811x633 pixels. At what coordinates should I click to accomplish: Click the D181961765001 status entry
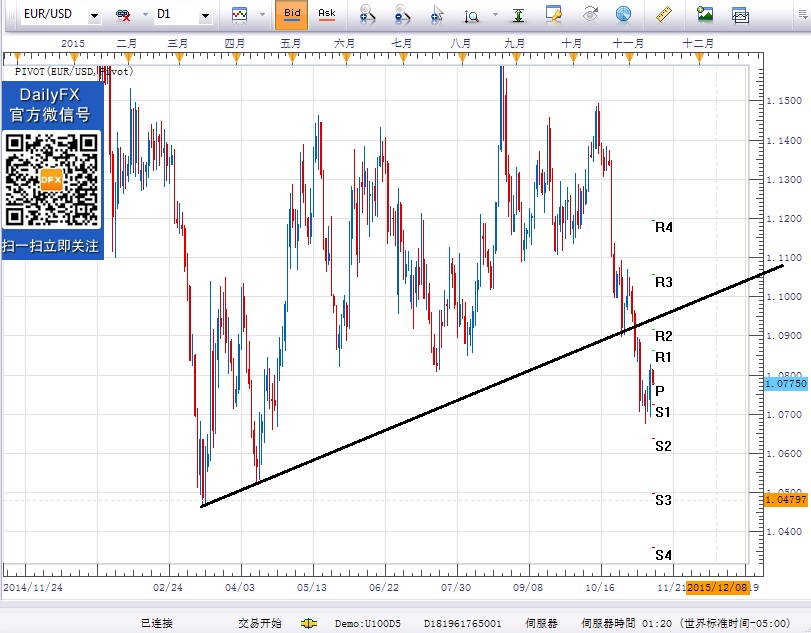462,623
